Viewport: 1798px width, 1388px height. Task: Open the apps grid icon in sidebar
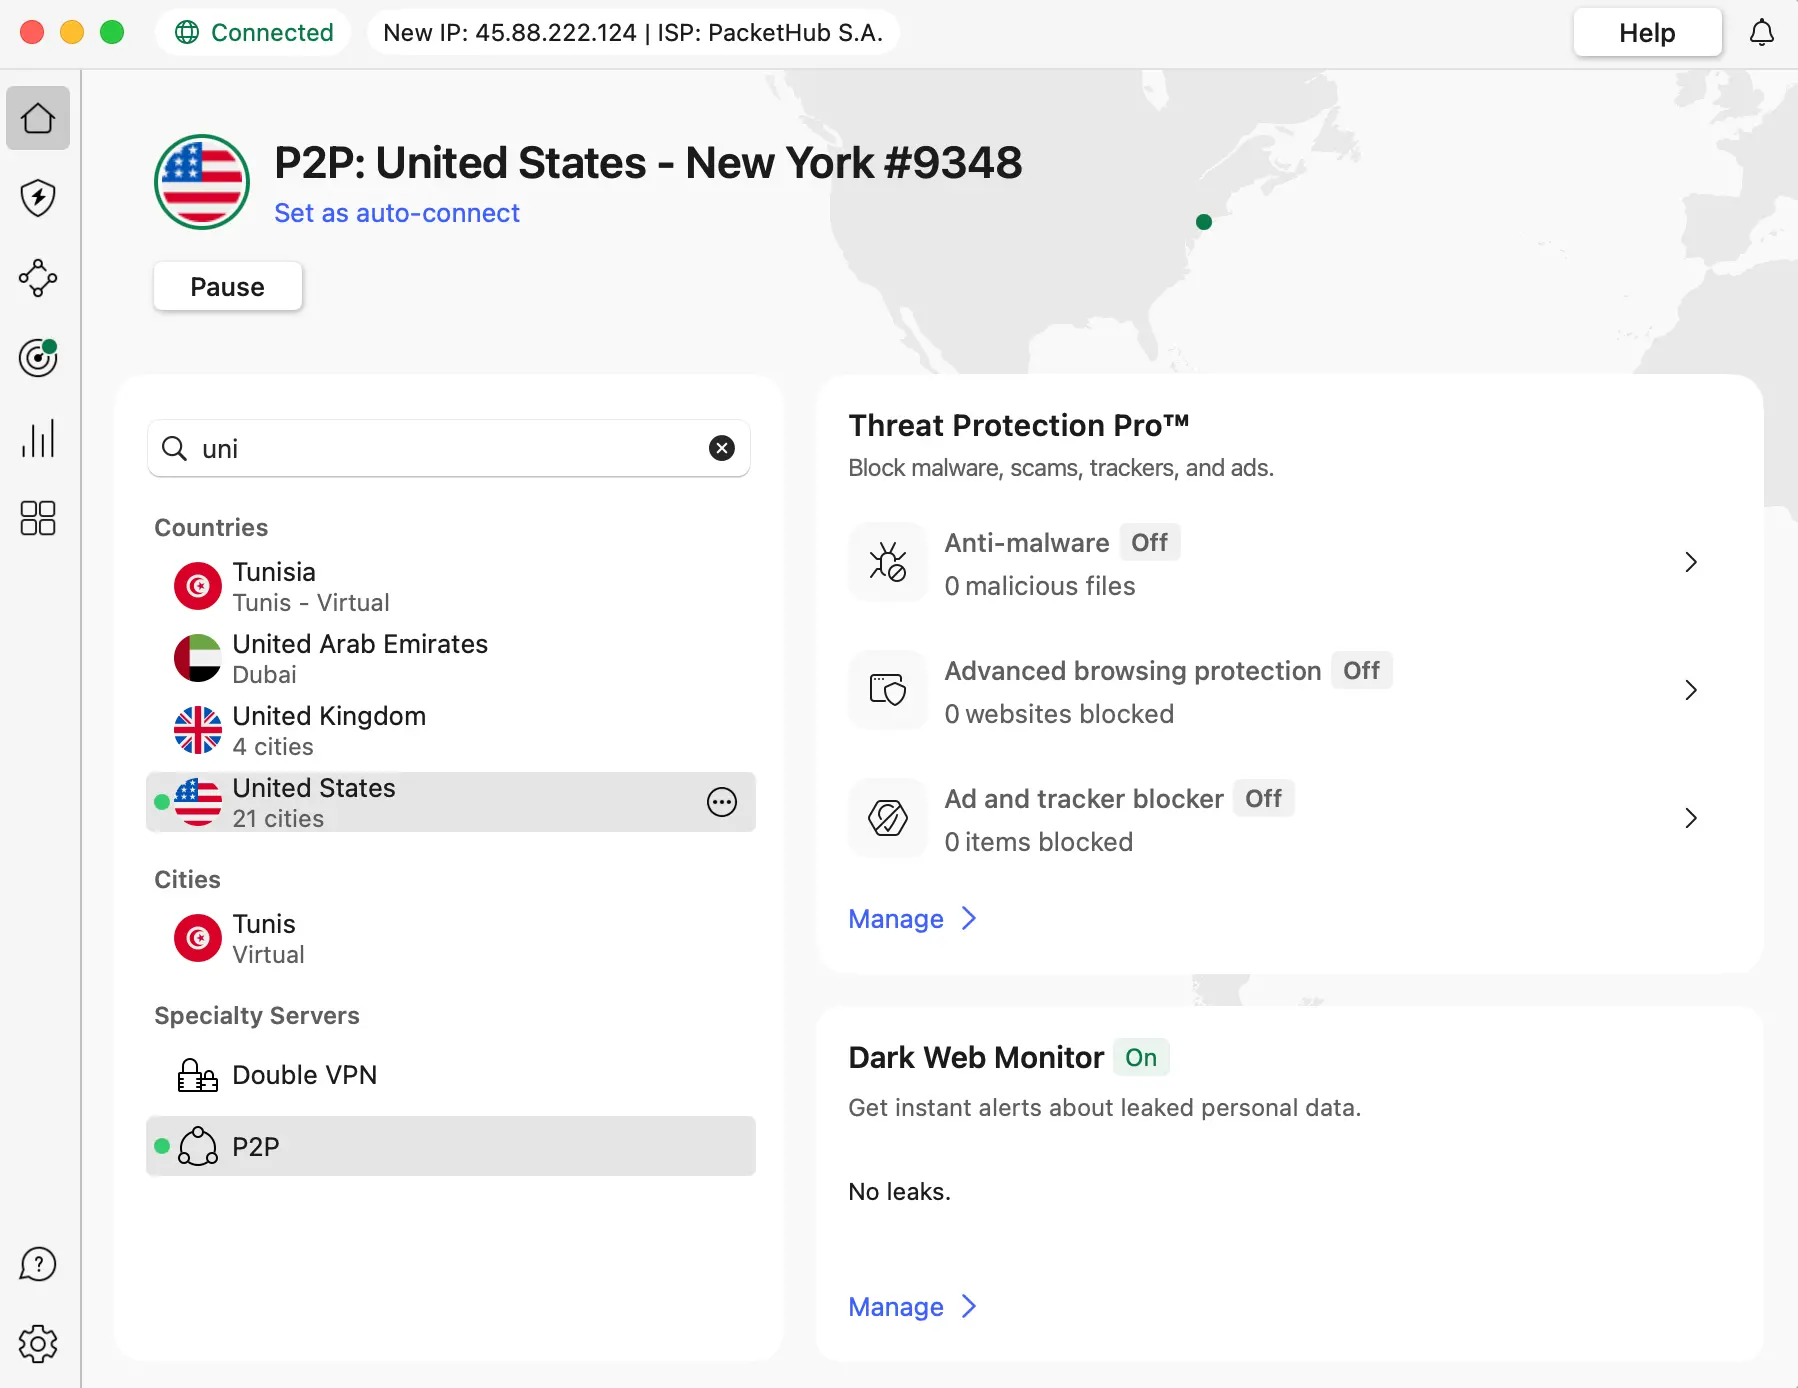pyautogui.click(x=38, y=518)
